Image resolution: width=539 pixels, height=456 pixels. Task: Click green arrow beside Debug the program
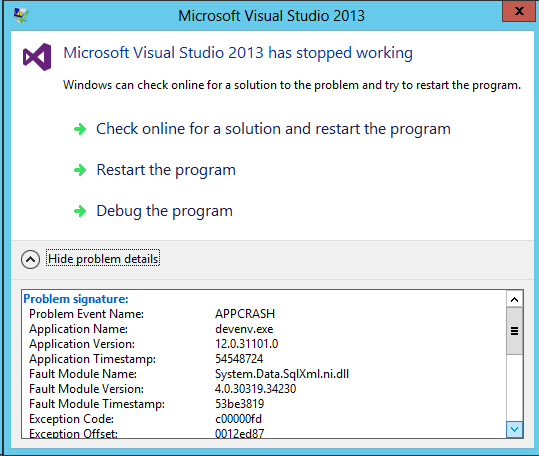(x=80, y=211)
